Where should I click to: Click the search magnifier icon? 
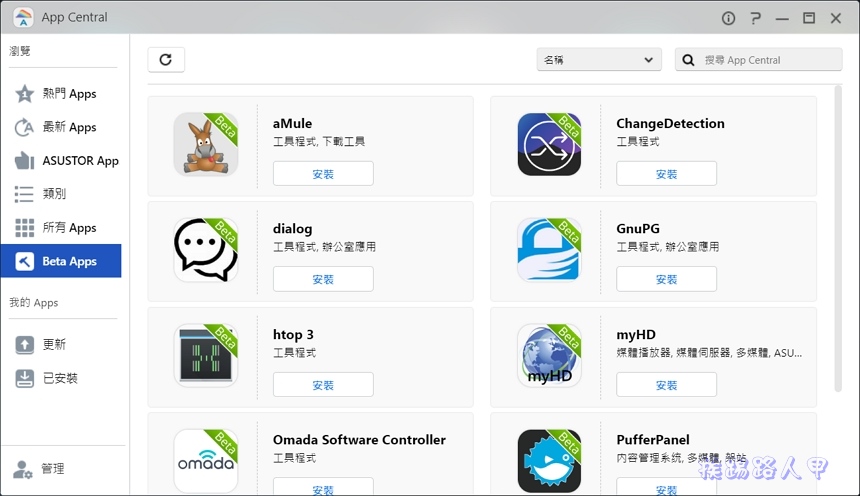(x=688, y=60)
